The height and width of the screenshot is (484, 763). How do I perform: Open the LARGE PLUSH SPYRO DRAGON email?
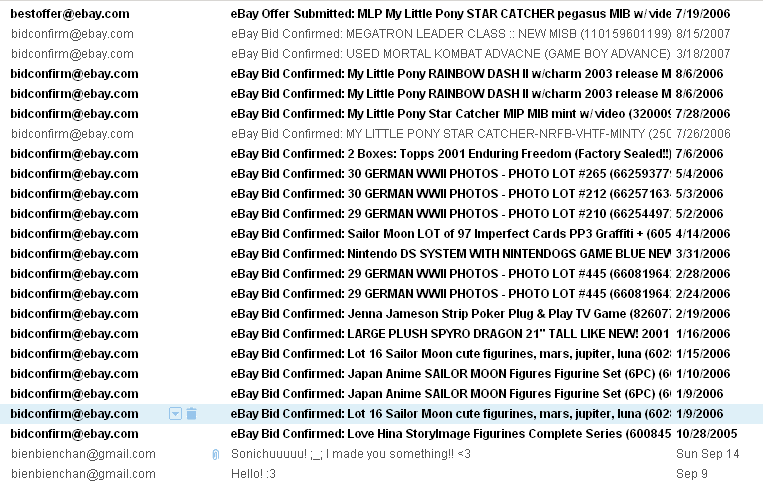[451, 334]
